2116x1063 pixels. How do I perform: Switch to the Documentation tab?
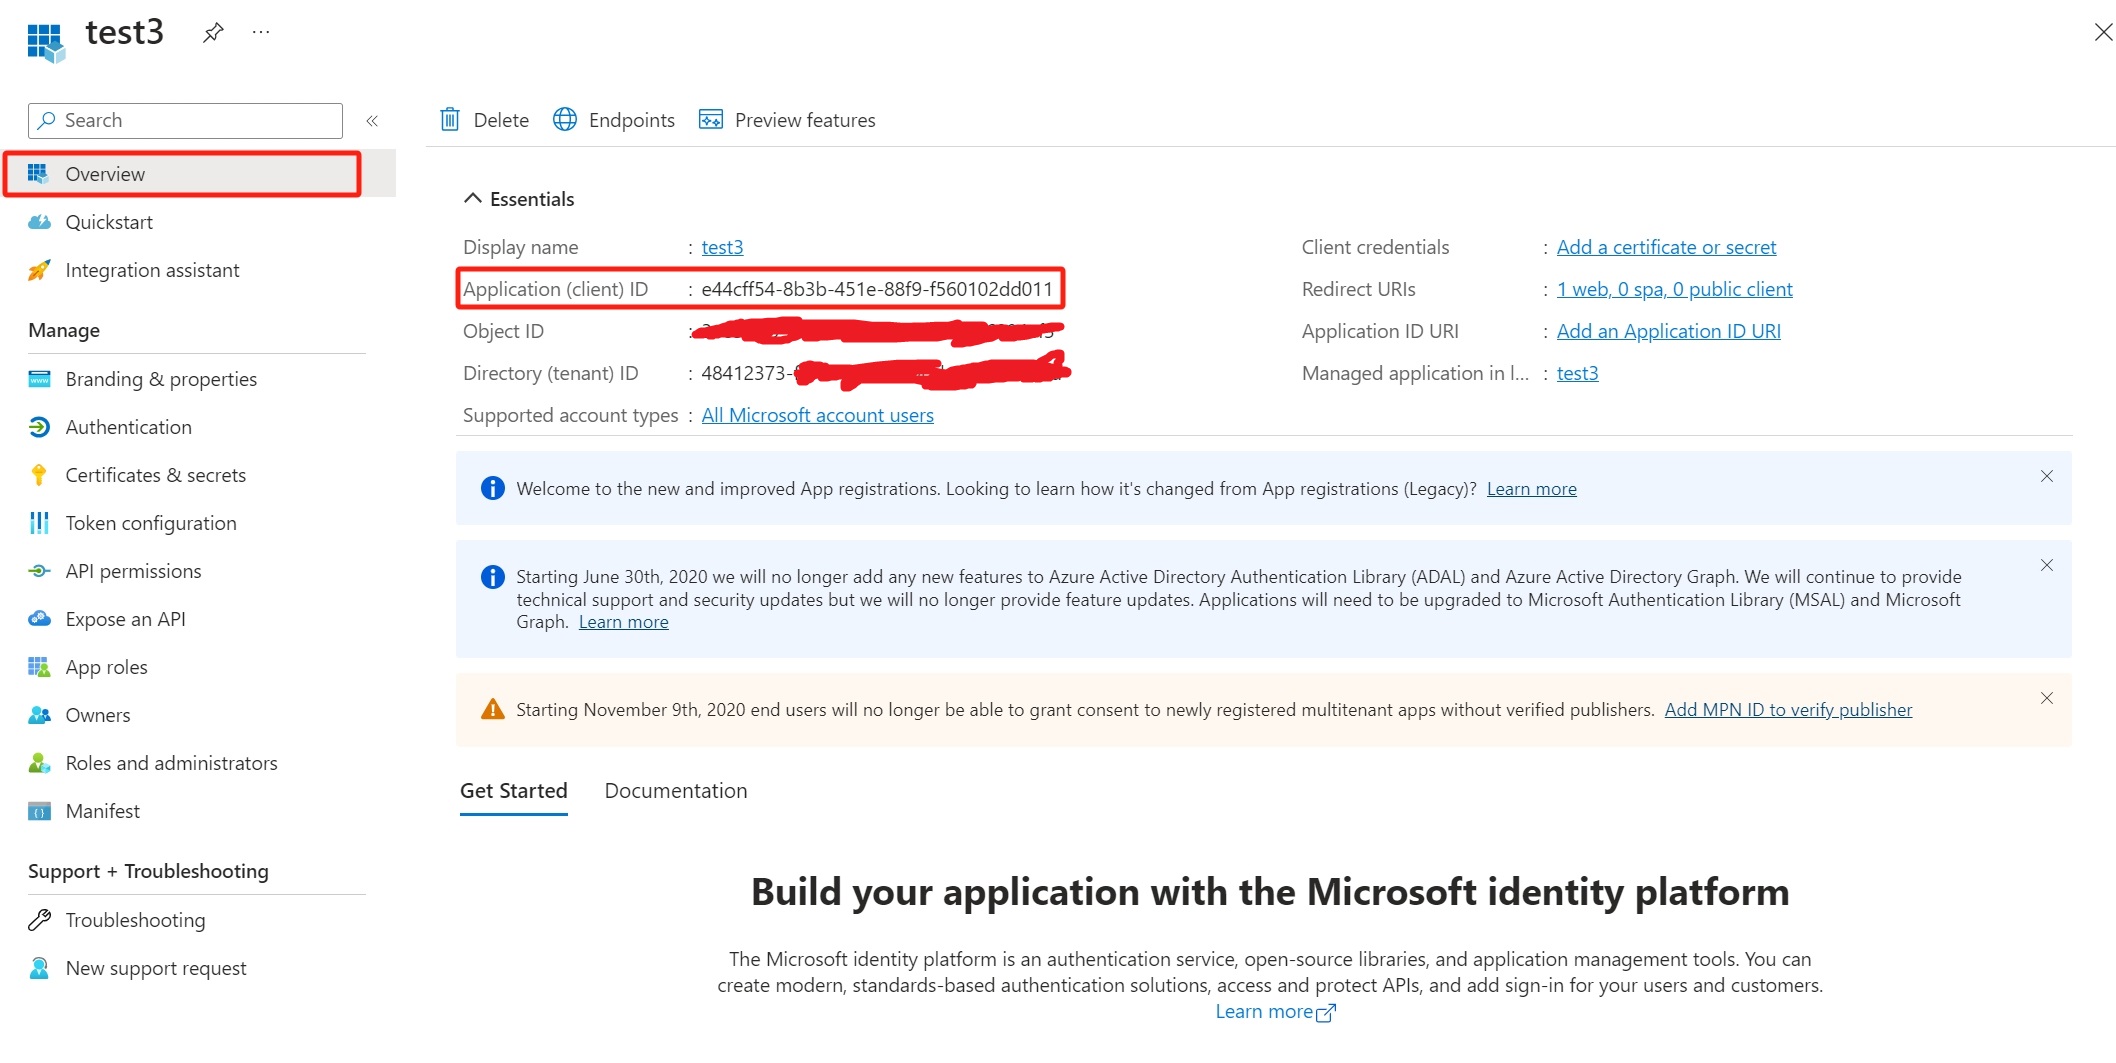[x=675, y=791]
